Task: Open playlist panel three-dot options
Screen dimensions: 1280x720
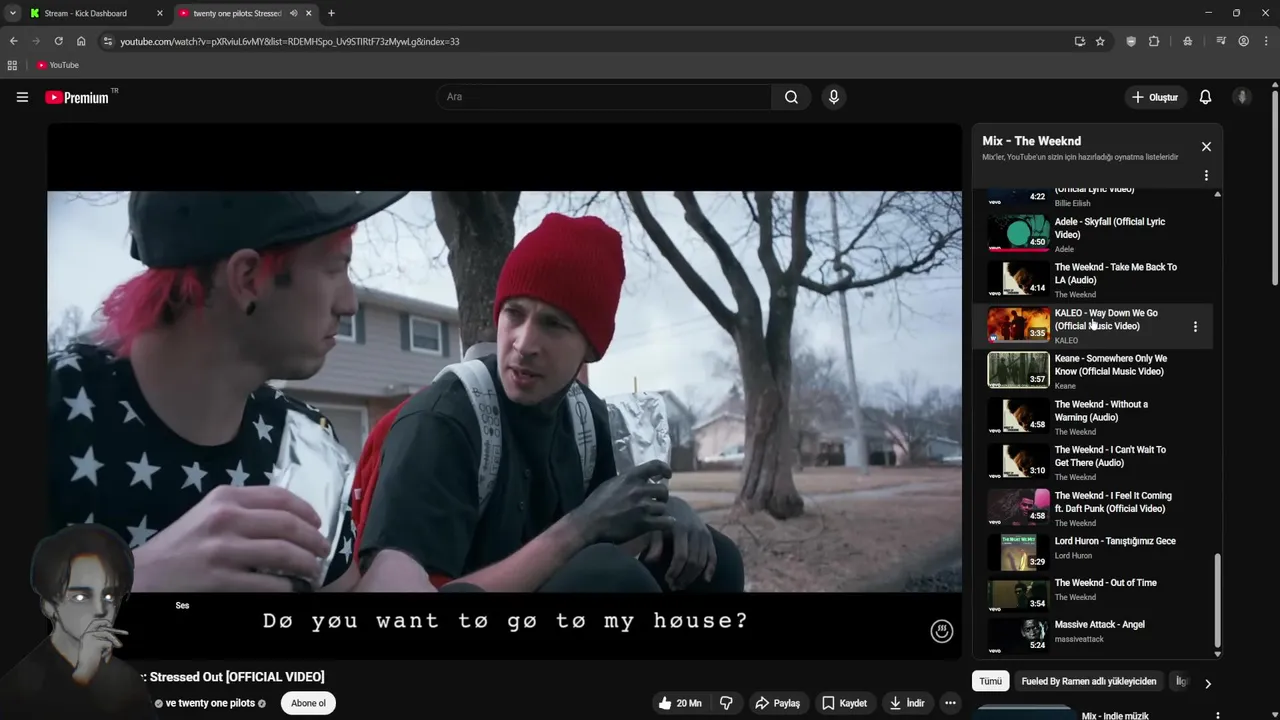Action: [1206, 175]
